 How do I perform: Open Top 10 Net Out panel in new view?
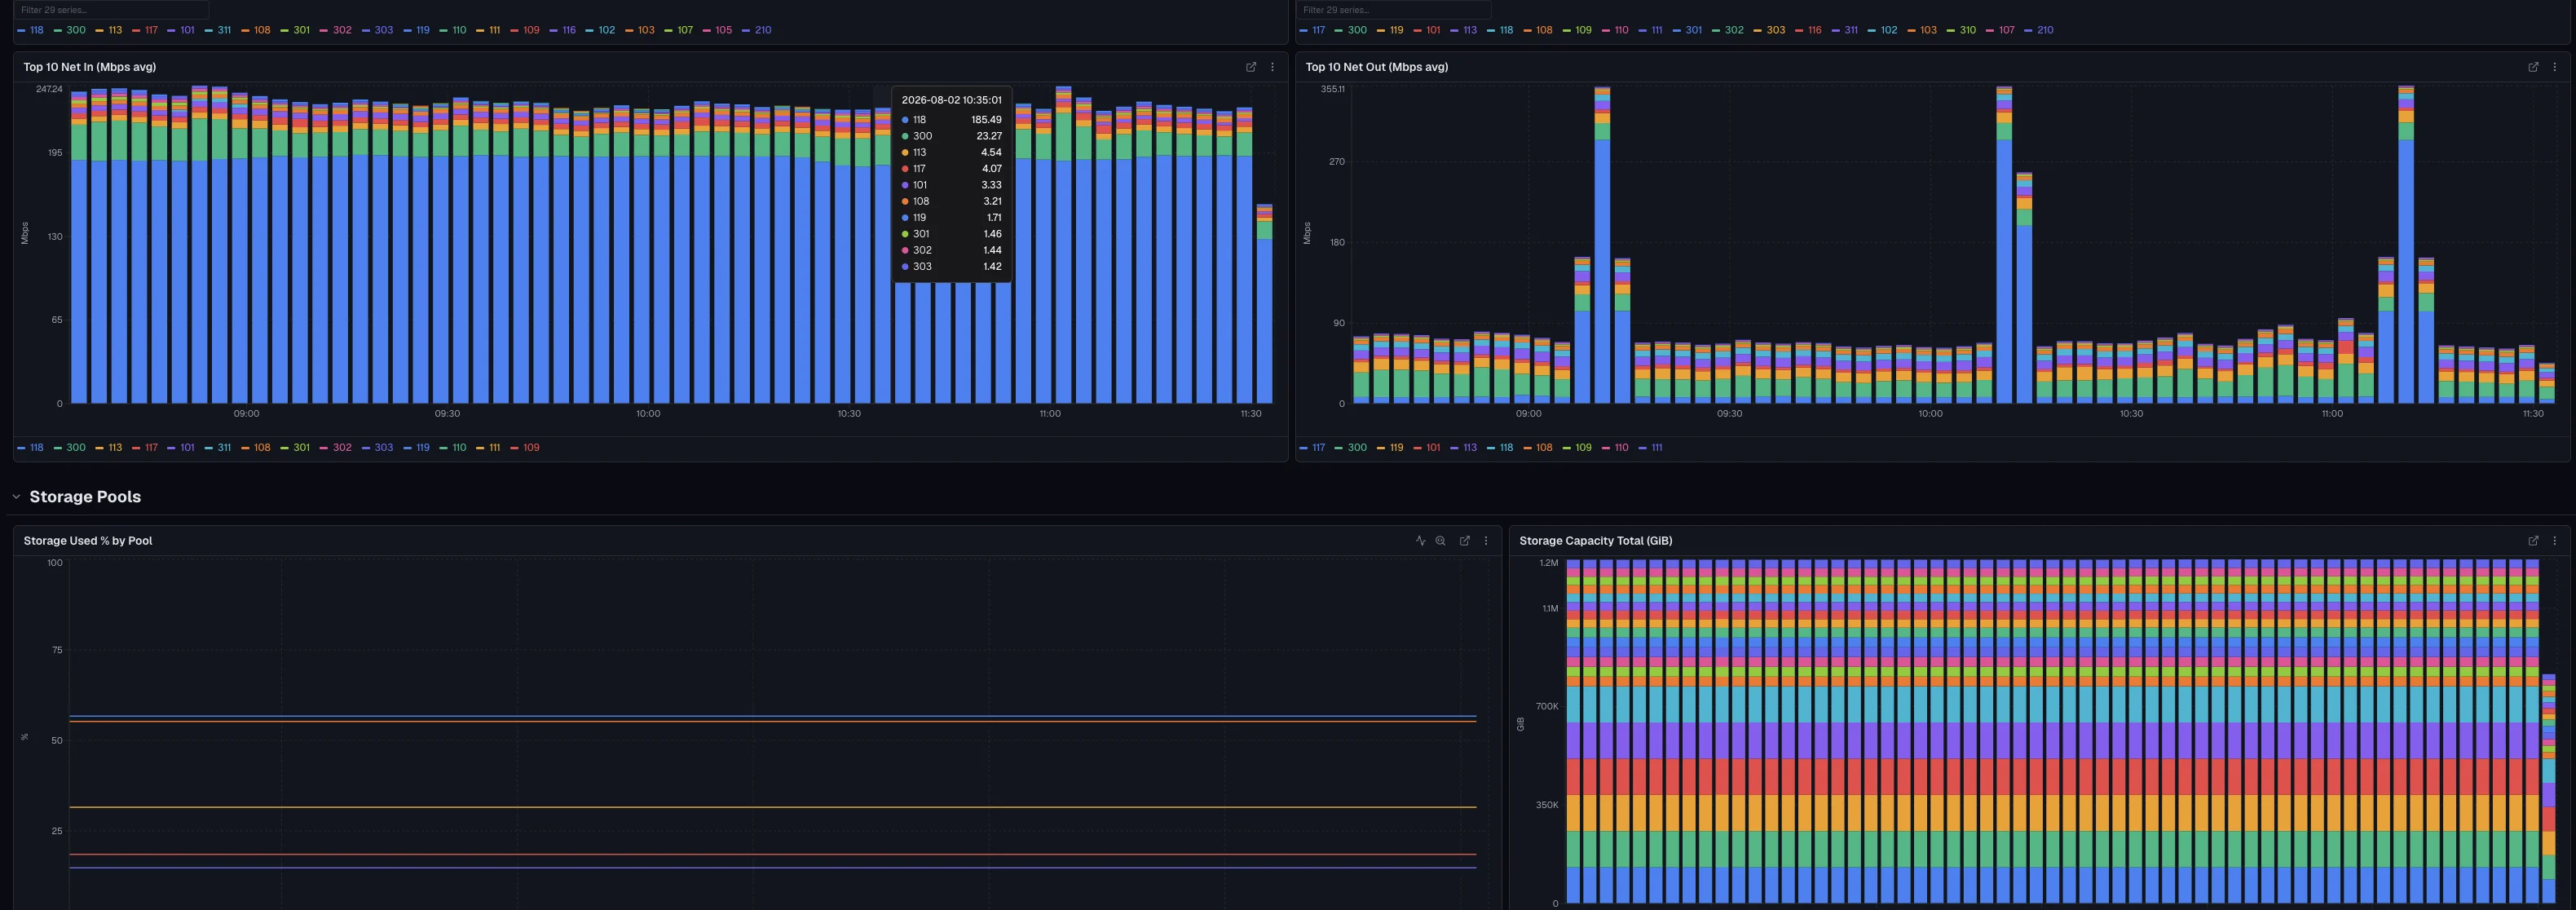point(2533,67)
